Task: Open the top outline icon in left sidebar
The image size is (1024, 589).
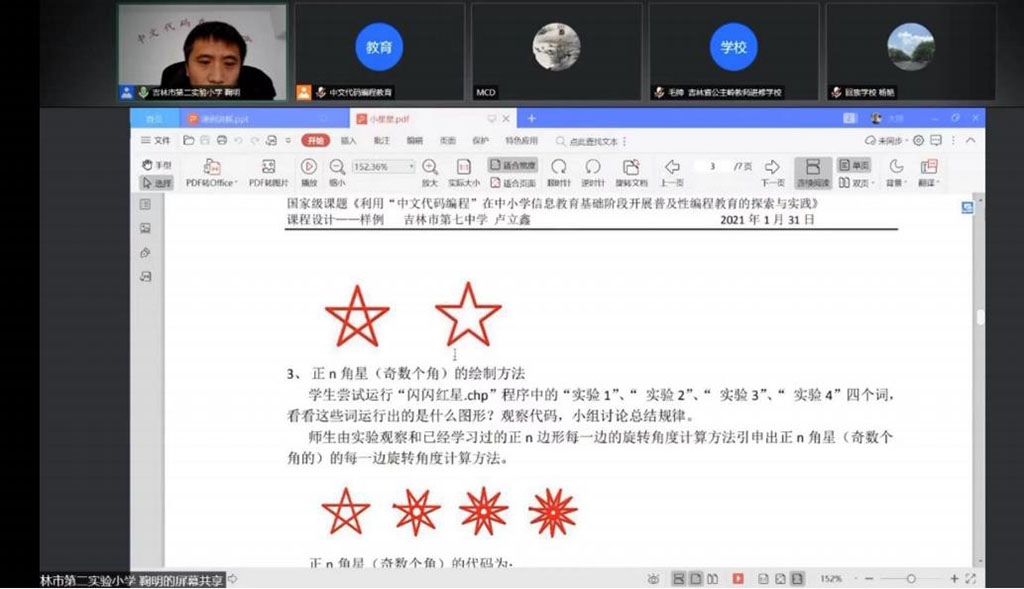Action: pyautogui.click(x=146, y=204)
